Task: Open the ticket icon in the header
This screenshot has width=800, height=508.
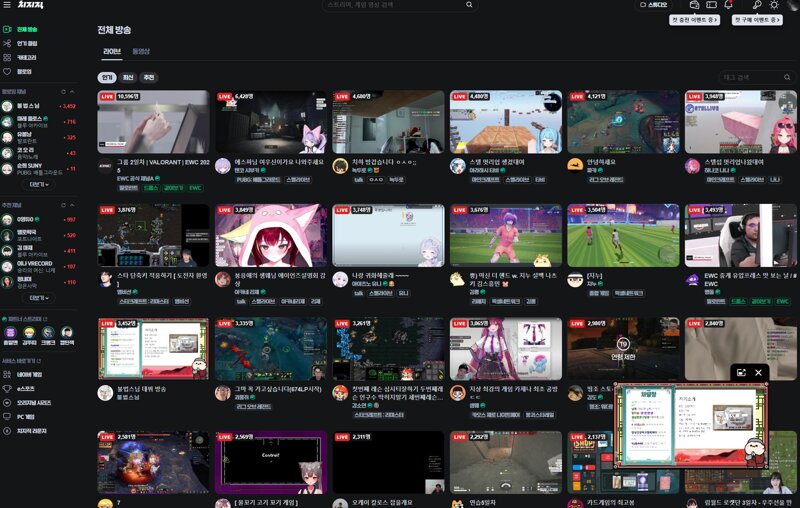Action: pos(711,5)
